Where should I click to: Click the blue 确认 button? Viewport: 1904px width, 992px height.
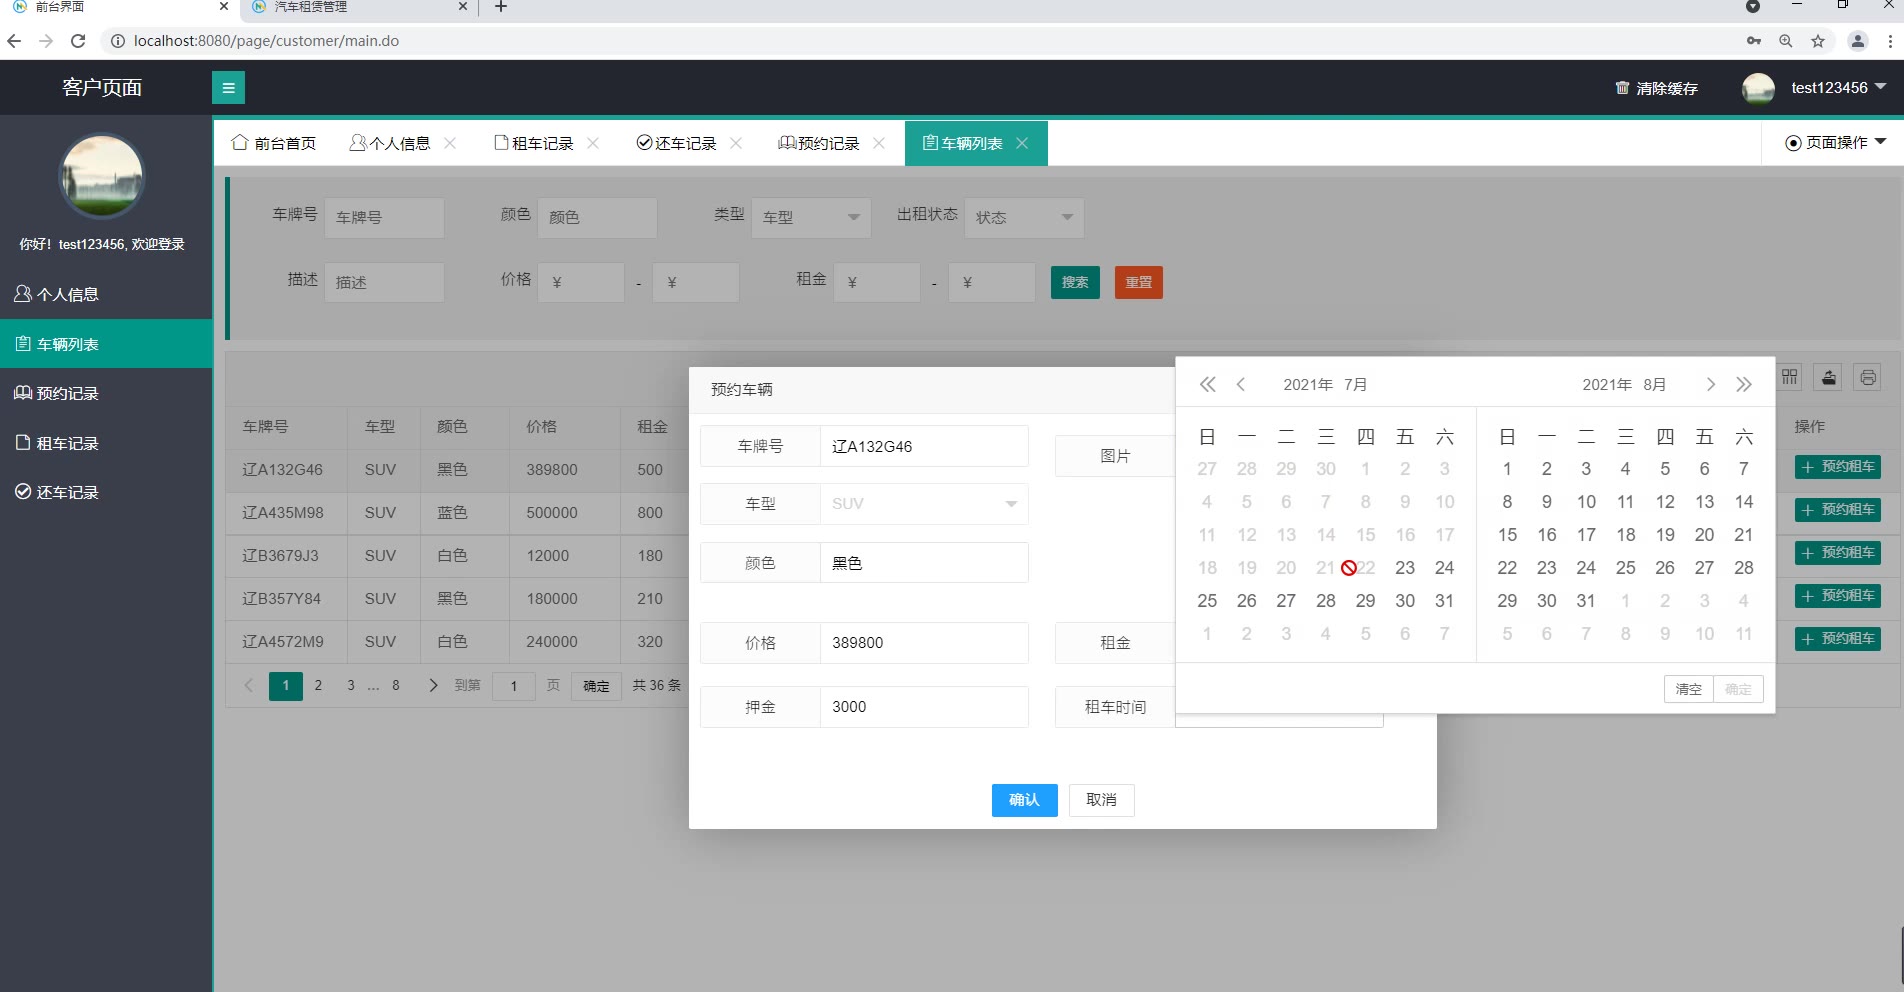tap(1024, 800)
